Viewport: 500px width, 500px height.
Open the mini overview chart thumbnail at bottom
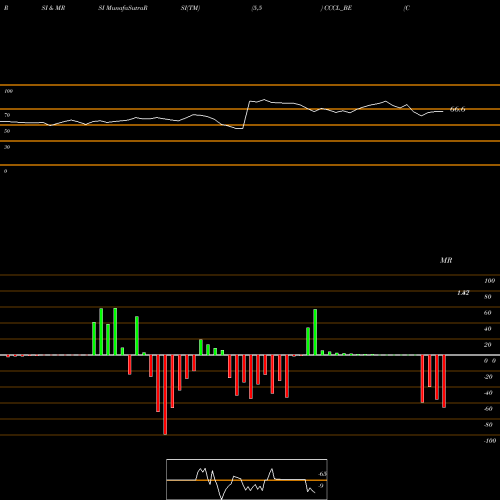[247, 479]
